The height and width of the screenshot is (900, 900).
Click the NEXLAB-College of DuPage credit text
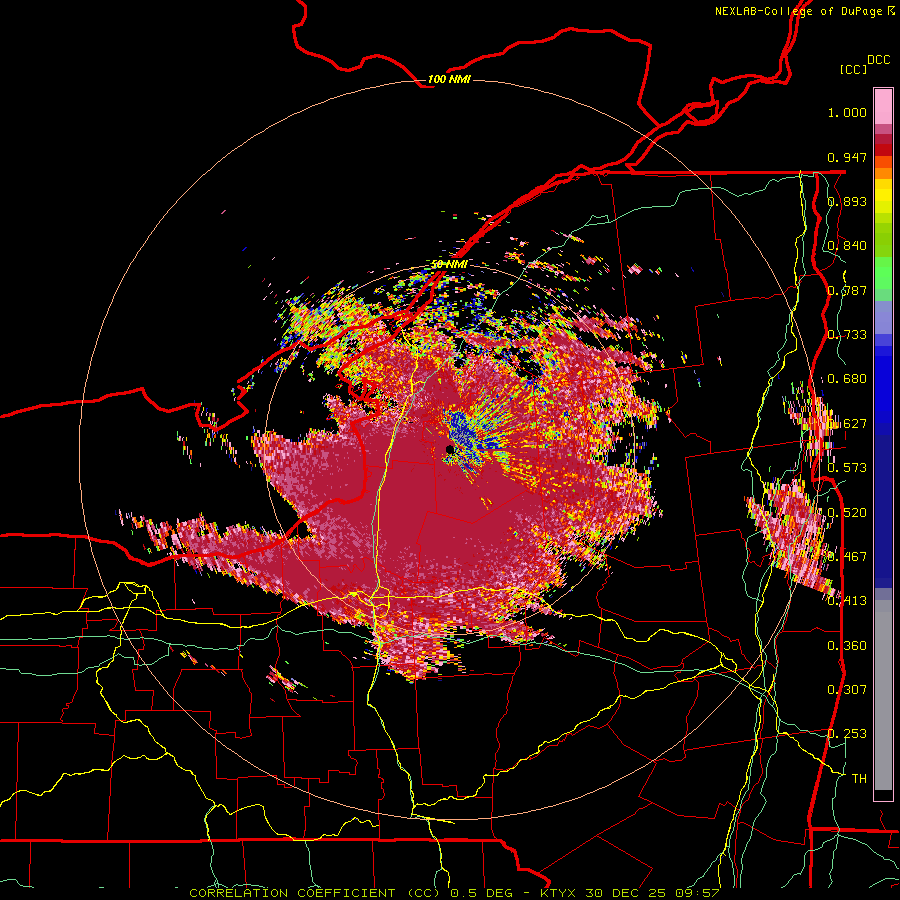(x=804, y=11)
